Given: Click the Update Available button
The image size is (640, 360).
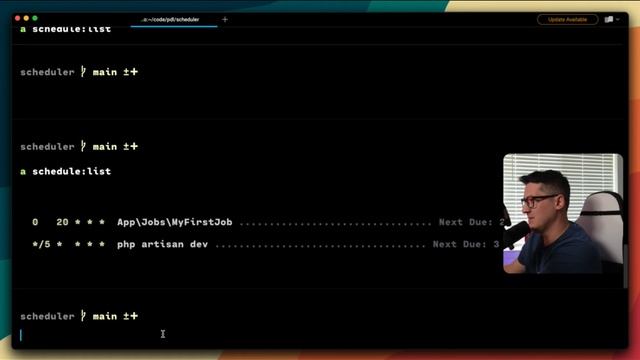Looking at the screenshot, I should [567, 20].
